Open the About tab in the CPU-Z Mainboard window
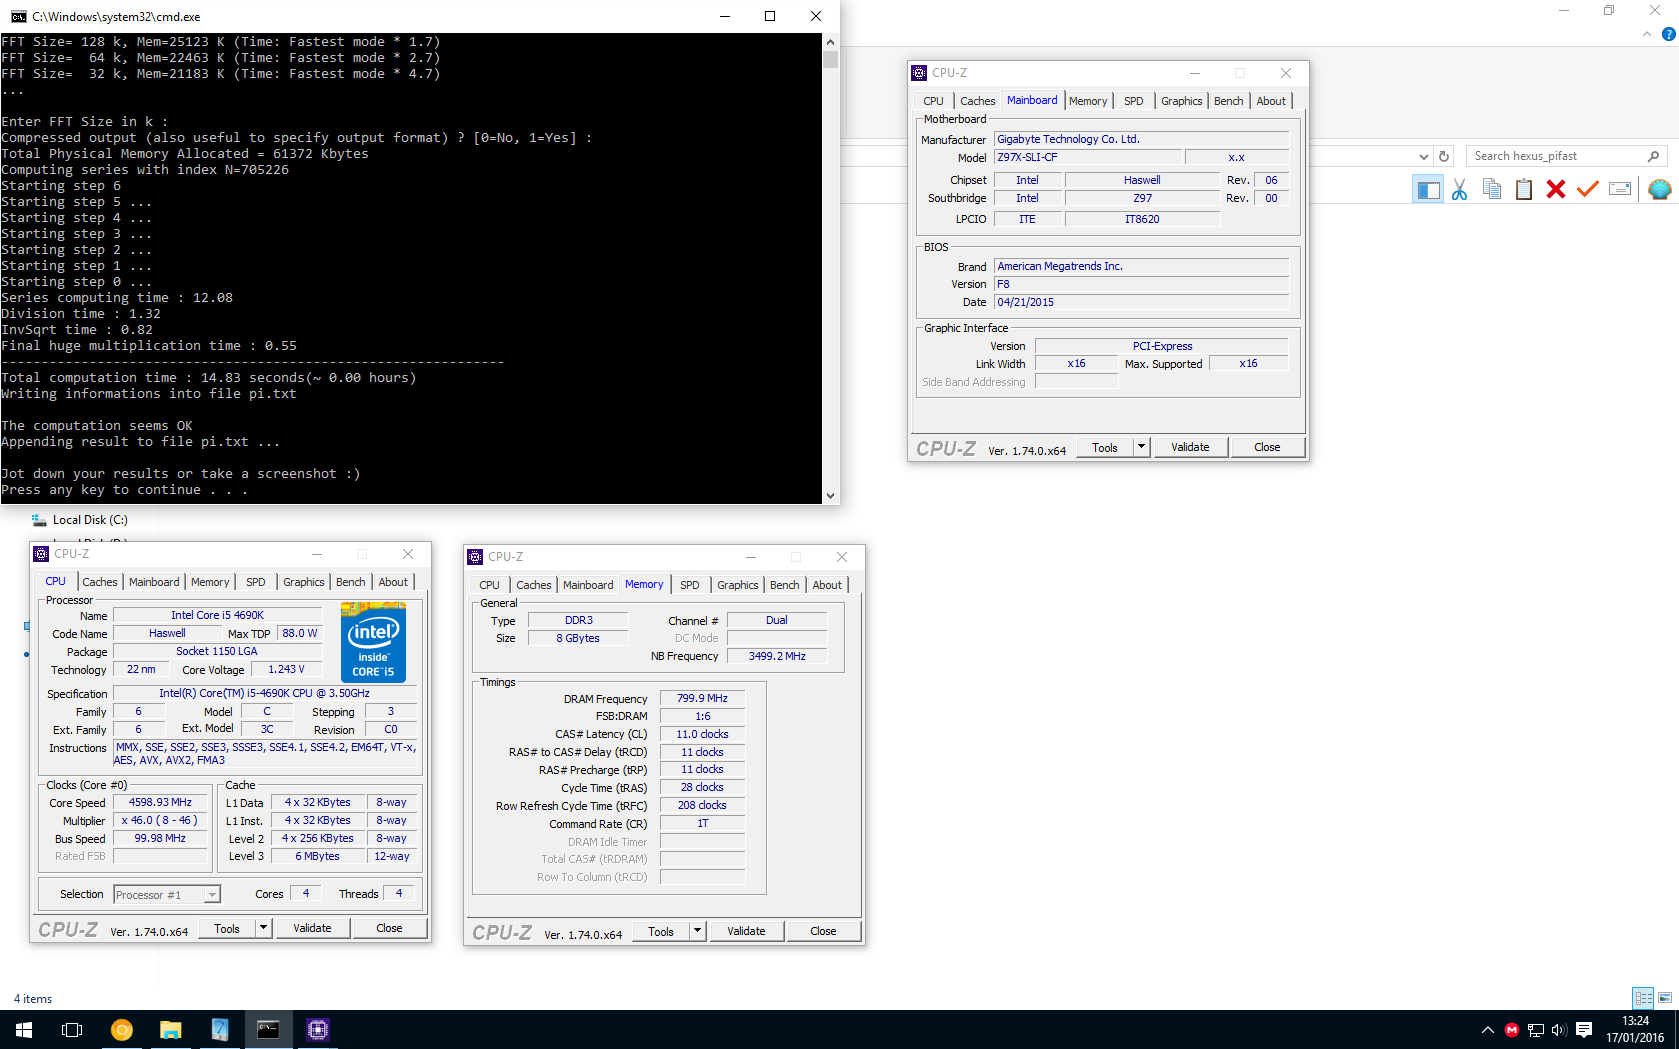1679x1049 pixels. pyautogui.click(x=1271, y=101)
